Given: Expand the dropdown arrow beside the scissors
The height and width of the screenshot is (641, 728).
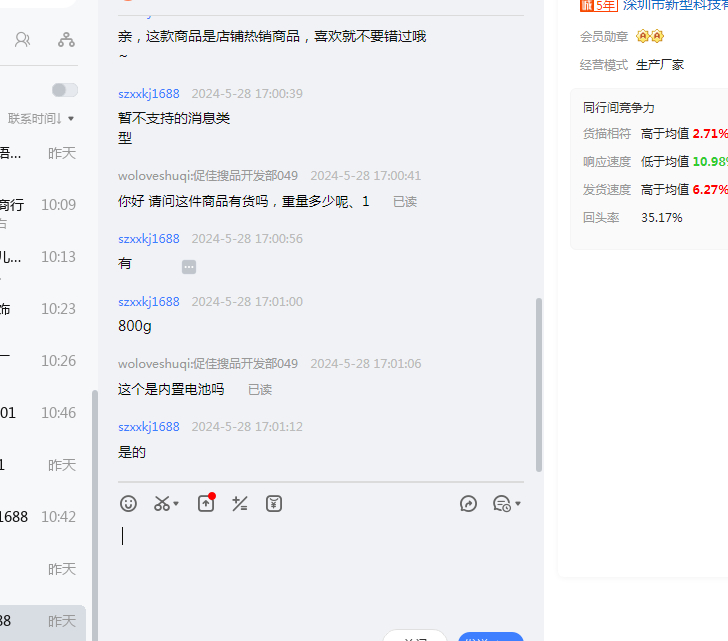Looking at the screenshot, I should point(177,504).
